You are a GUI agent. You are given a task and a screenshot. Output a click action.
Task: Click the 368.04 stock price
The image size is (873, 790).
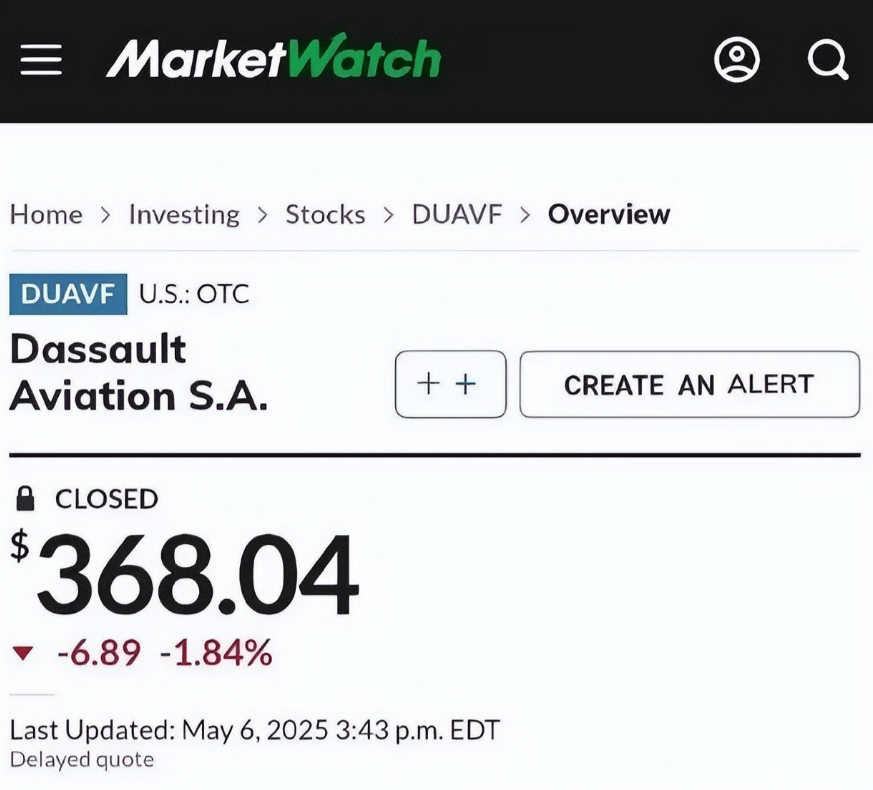[195, 576]
